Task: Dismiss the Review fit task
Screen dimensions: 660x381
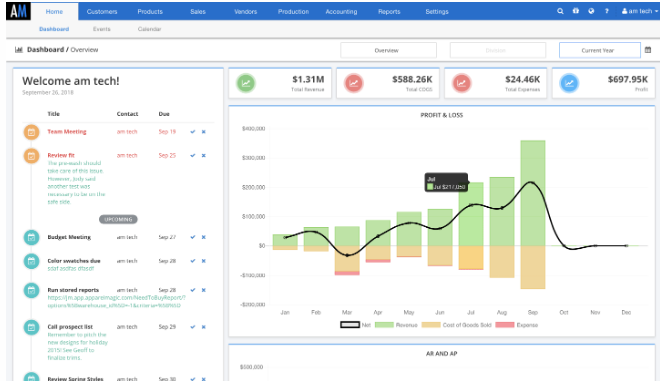Action: [x=204, y=155]
